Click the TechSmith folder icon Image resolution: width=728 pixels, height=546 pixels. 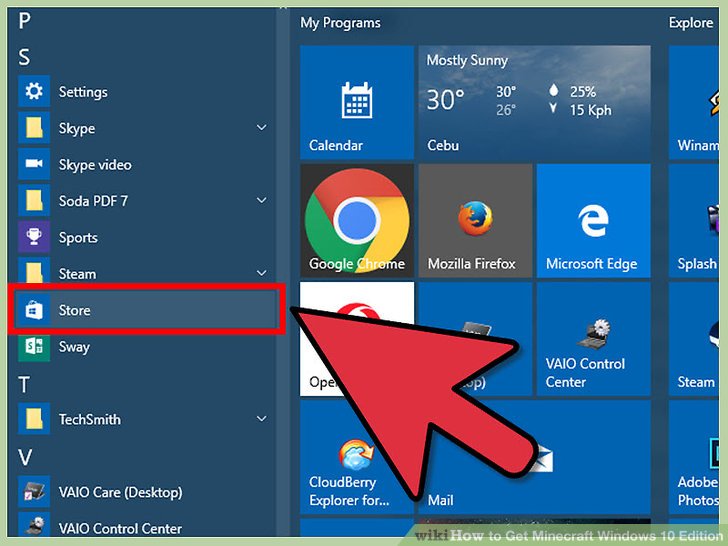coord(34,419)
